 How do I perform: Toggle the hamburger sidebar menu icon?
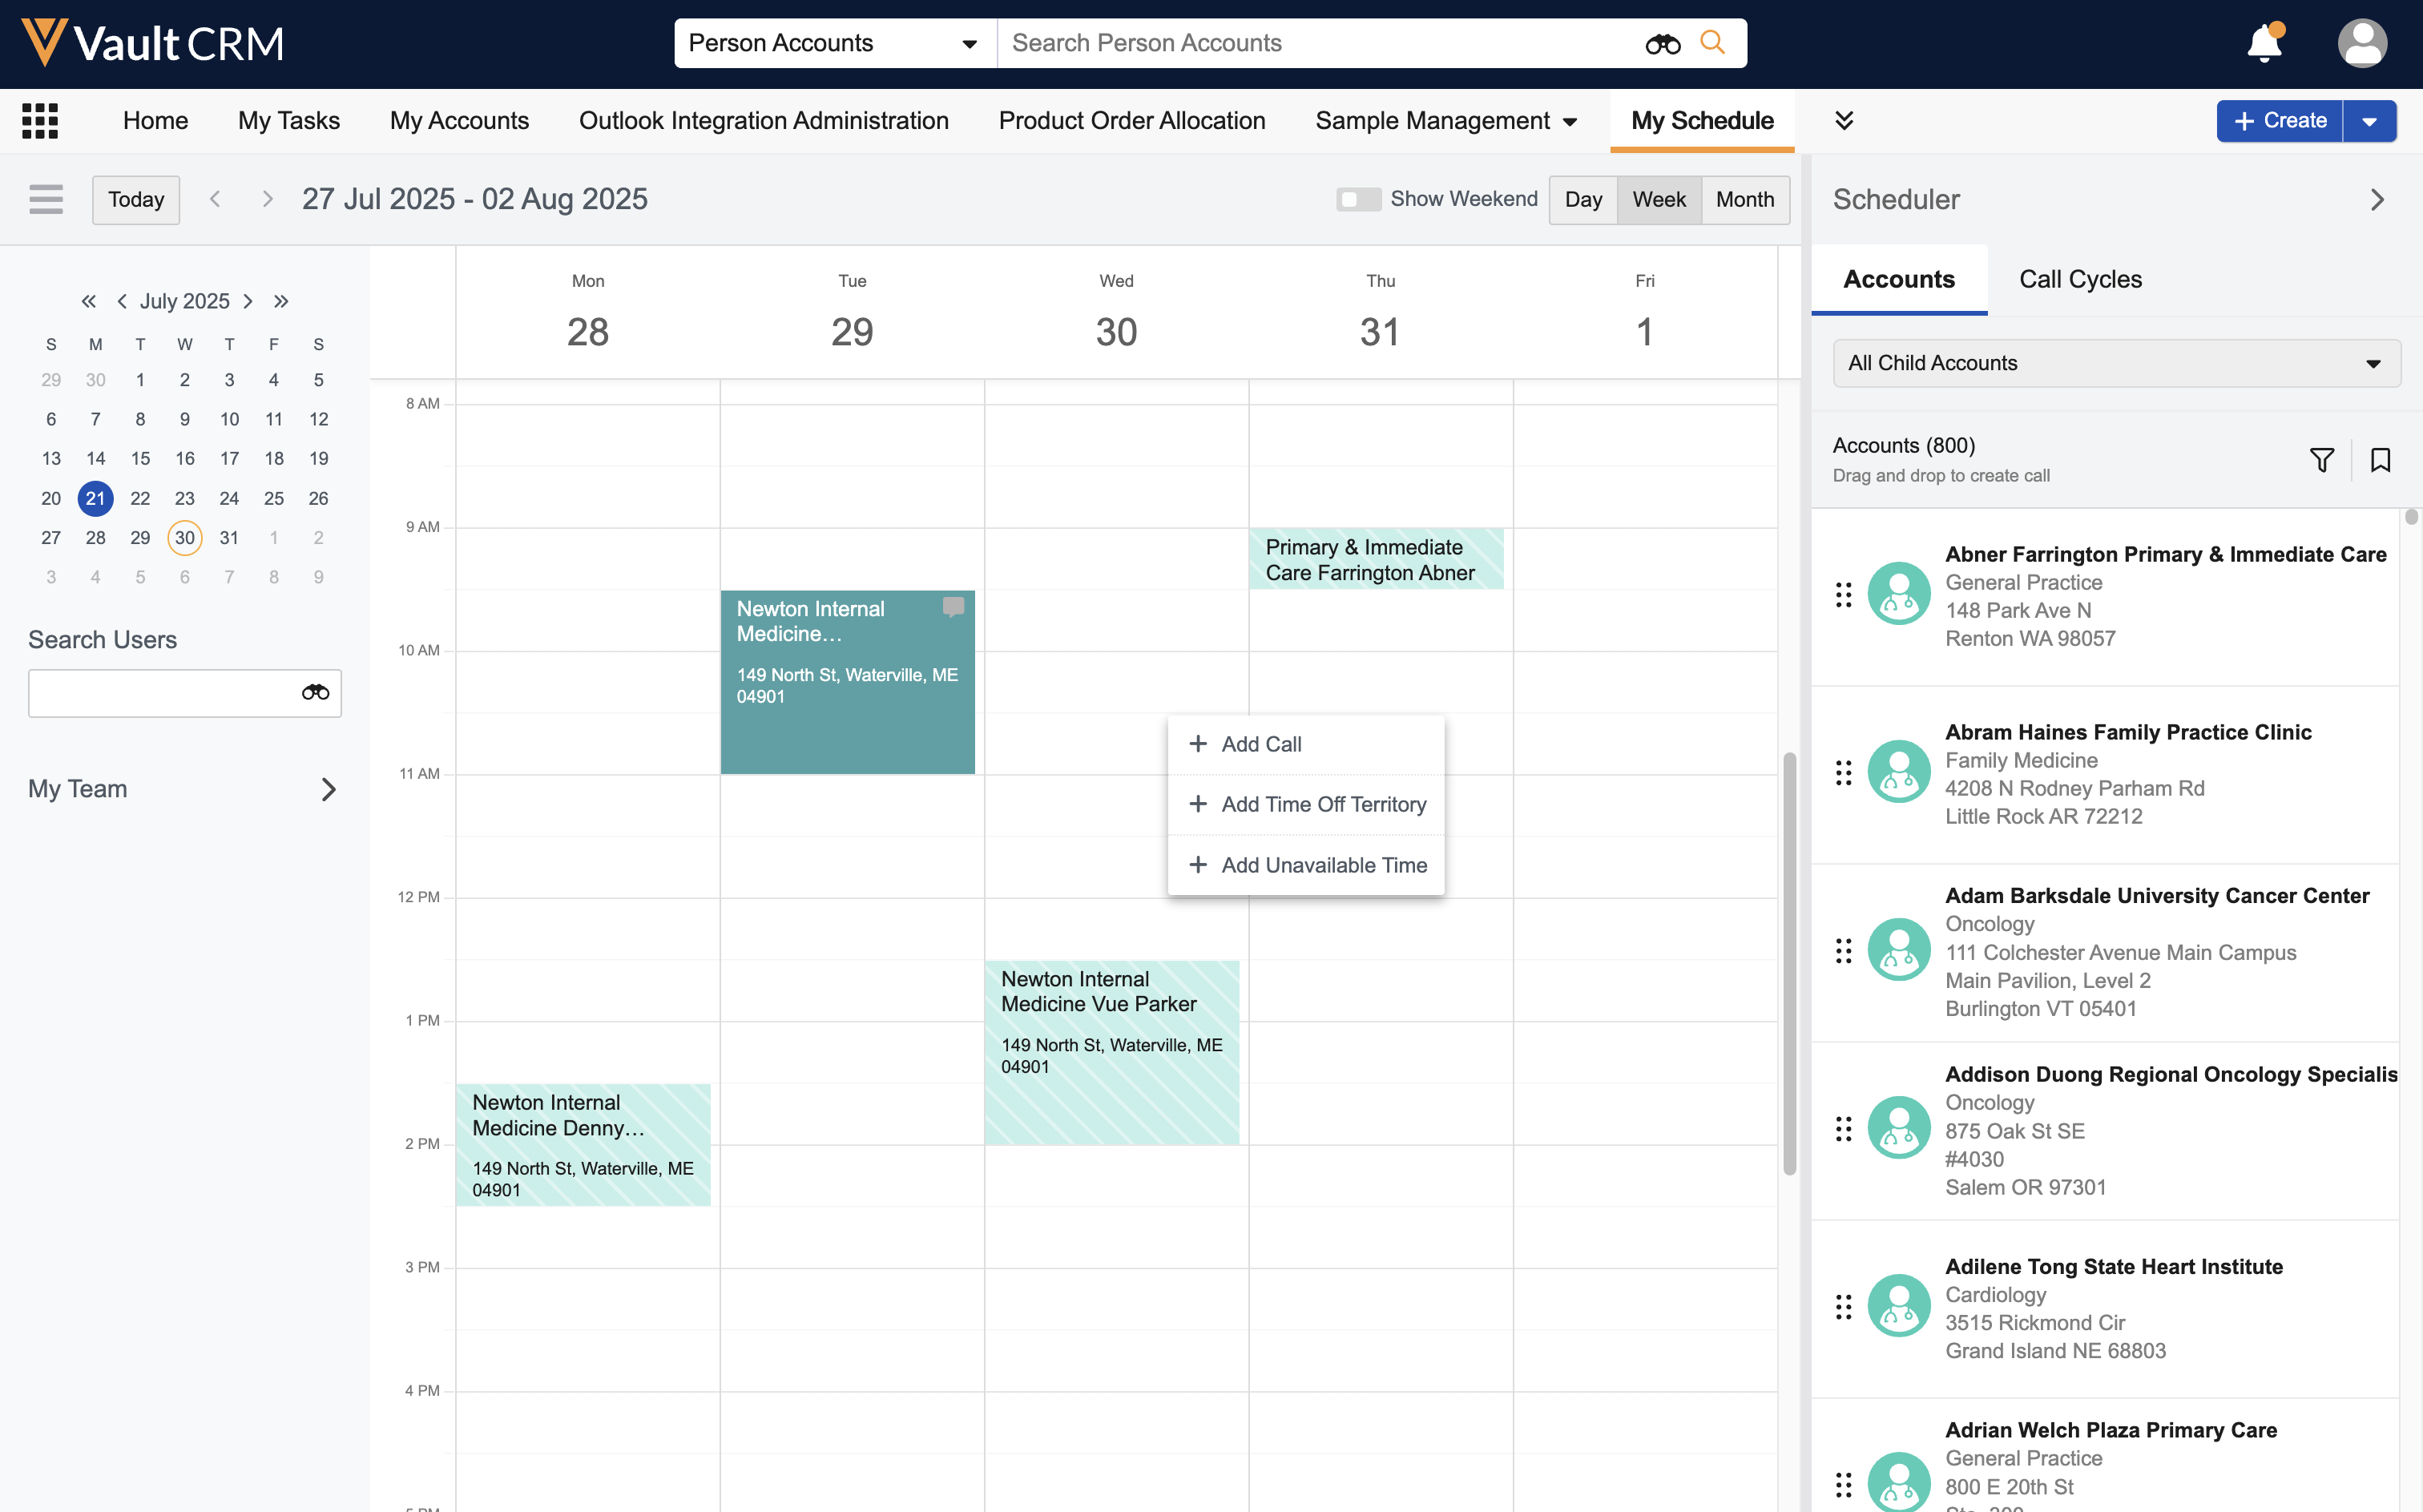[x=46, y=199]
